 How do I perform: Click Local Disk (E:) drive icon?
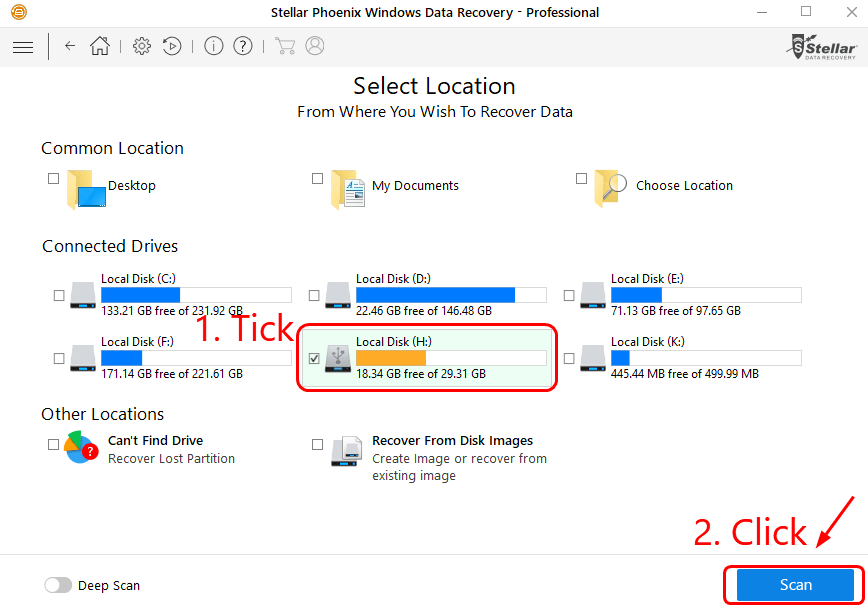pyautogui.click(x=593, y=296)
